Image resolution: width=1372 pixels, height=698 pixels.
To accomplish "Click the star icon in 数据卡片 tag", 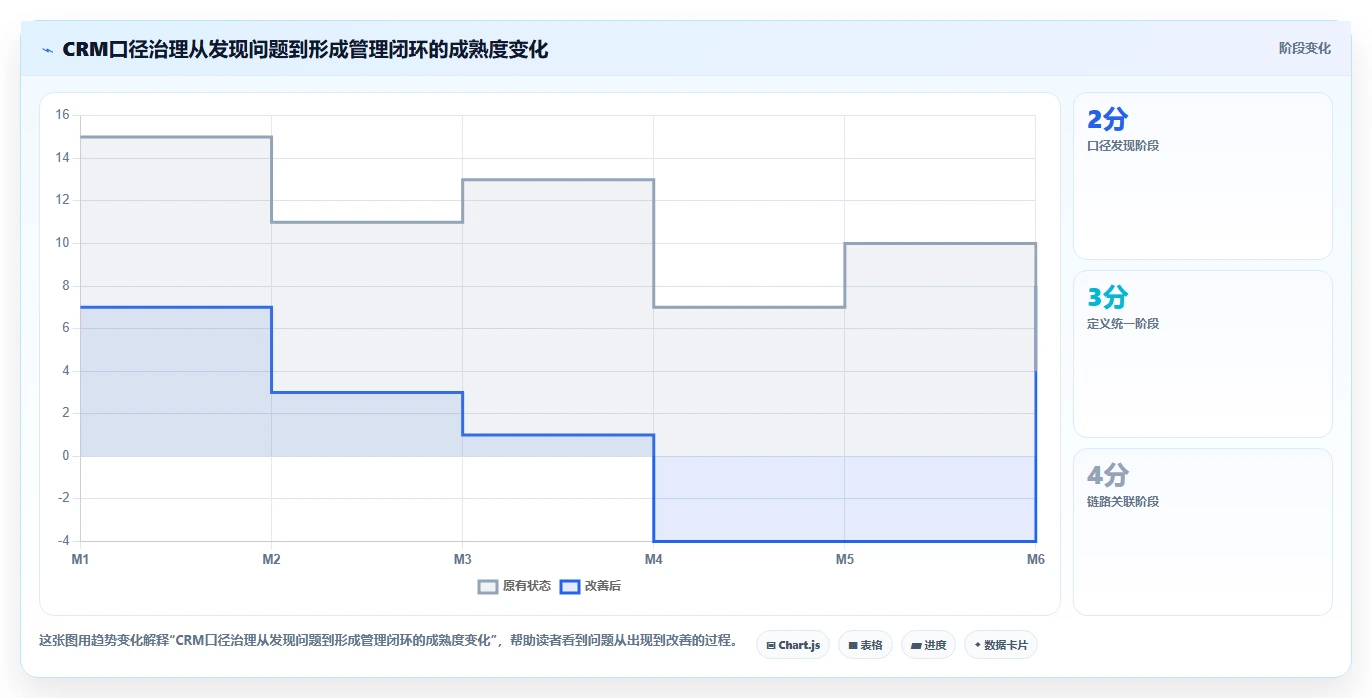I will click(978, 645).
